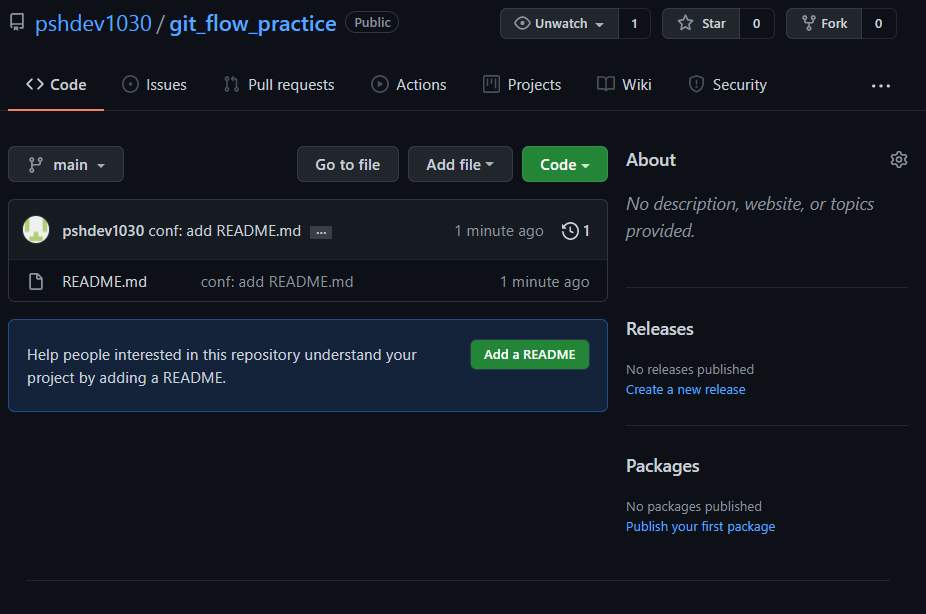
Task: Click the latest commit's 1 minute ago timestamp
Action: pyautogui.click(x=499, y=231)
